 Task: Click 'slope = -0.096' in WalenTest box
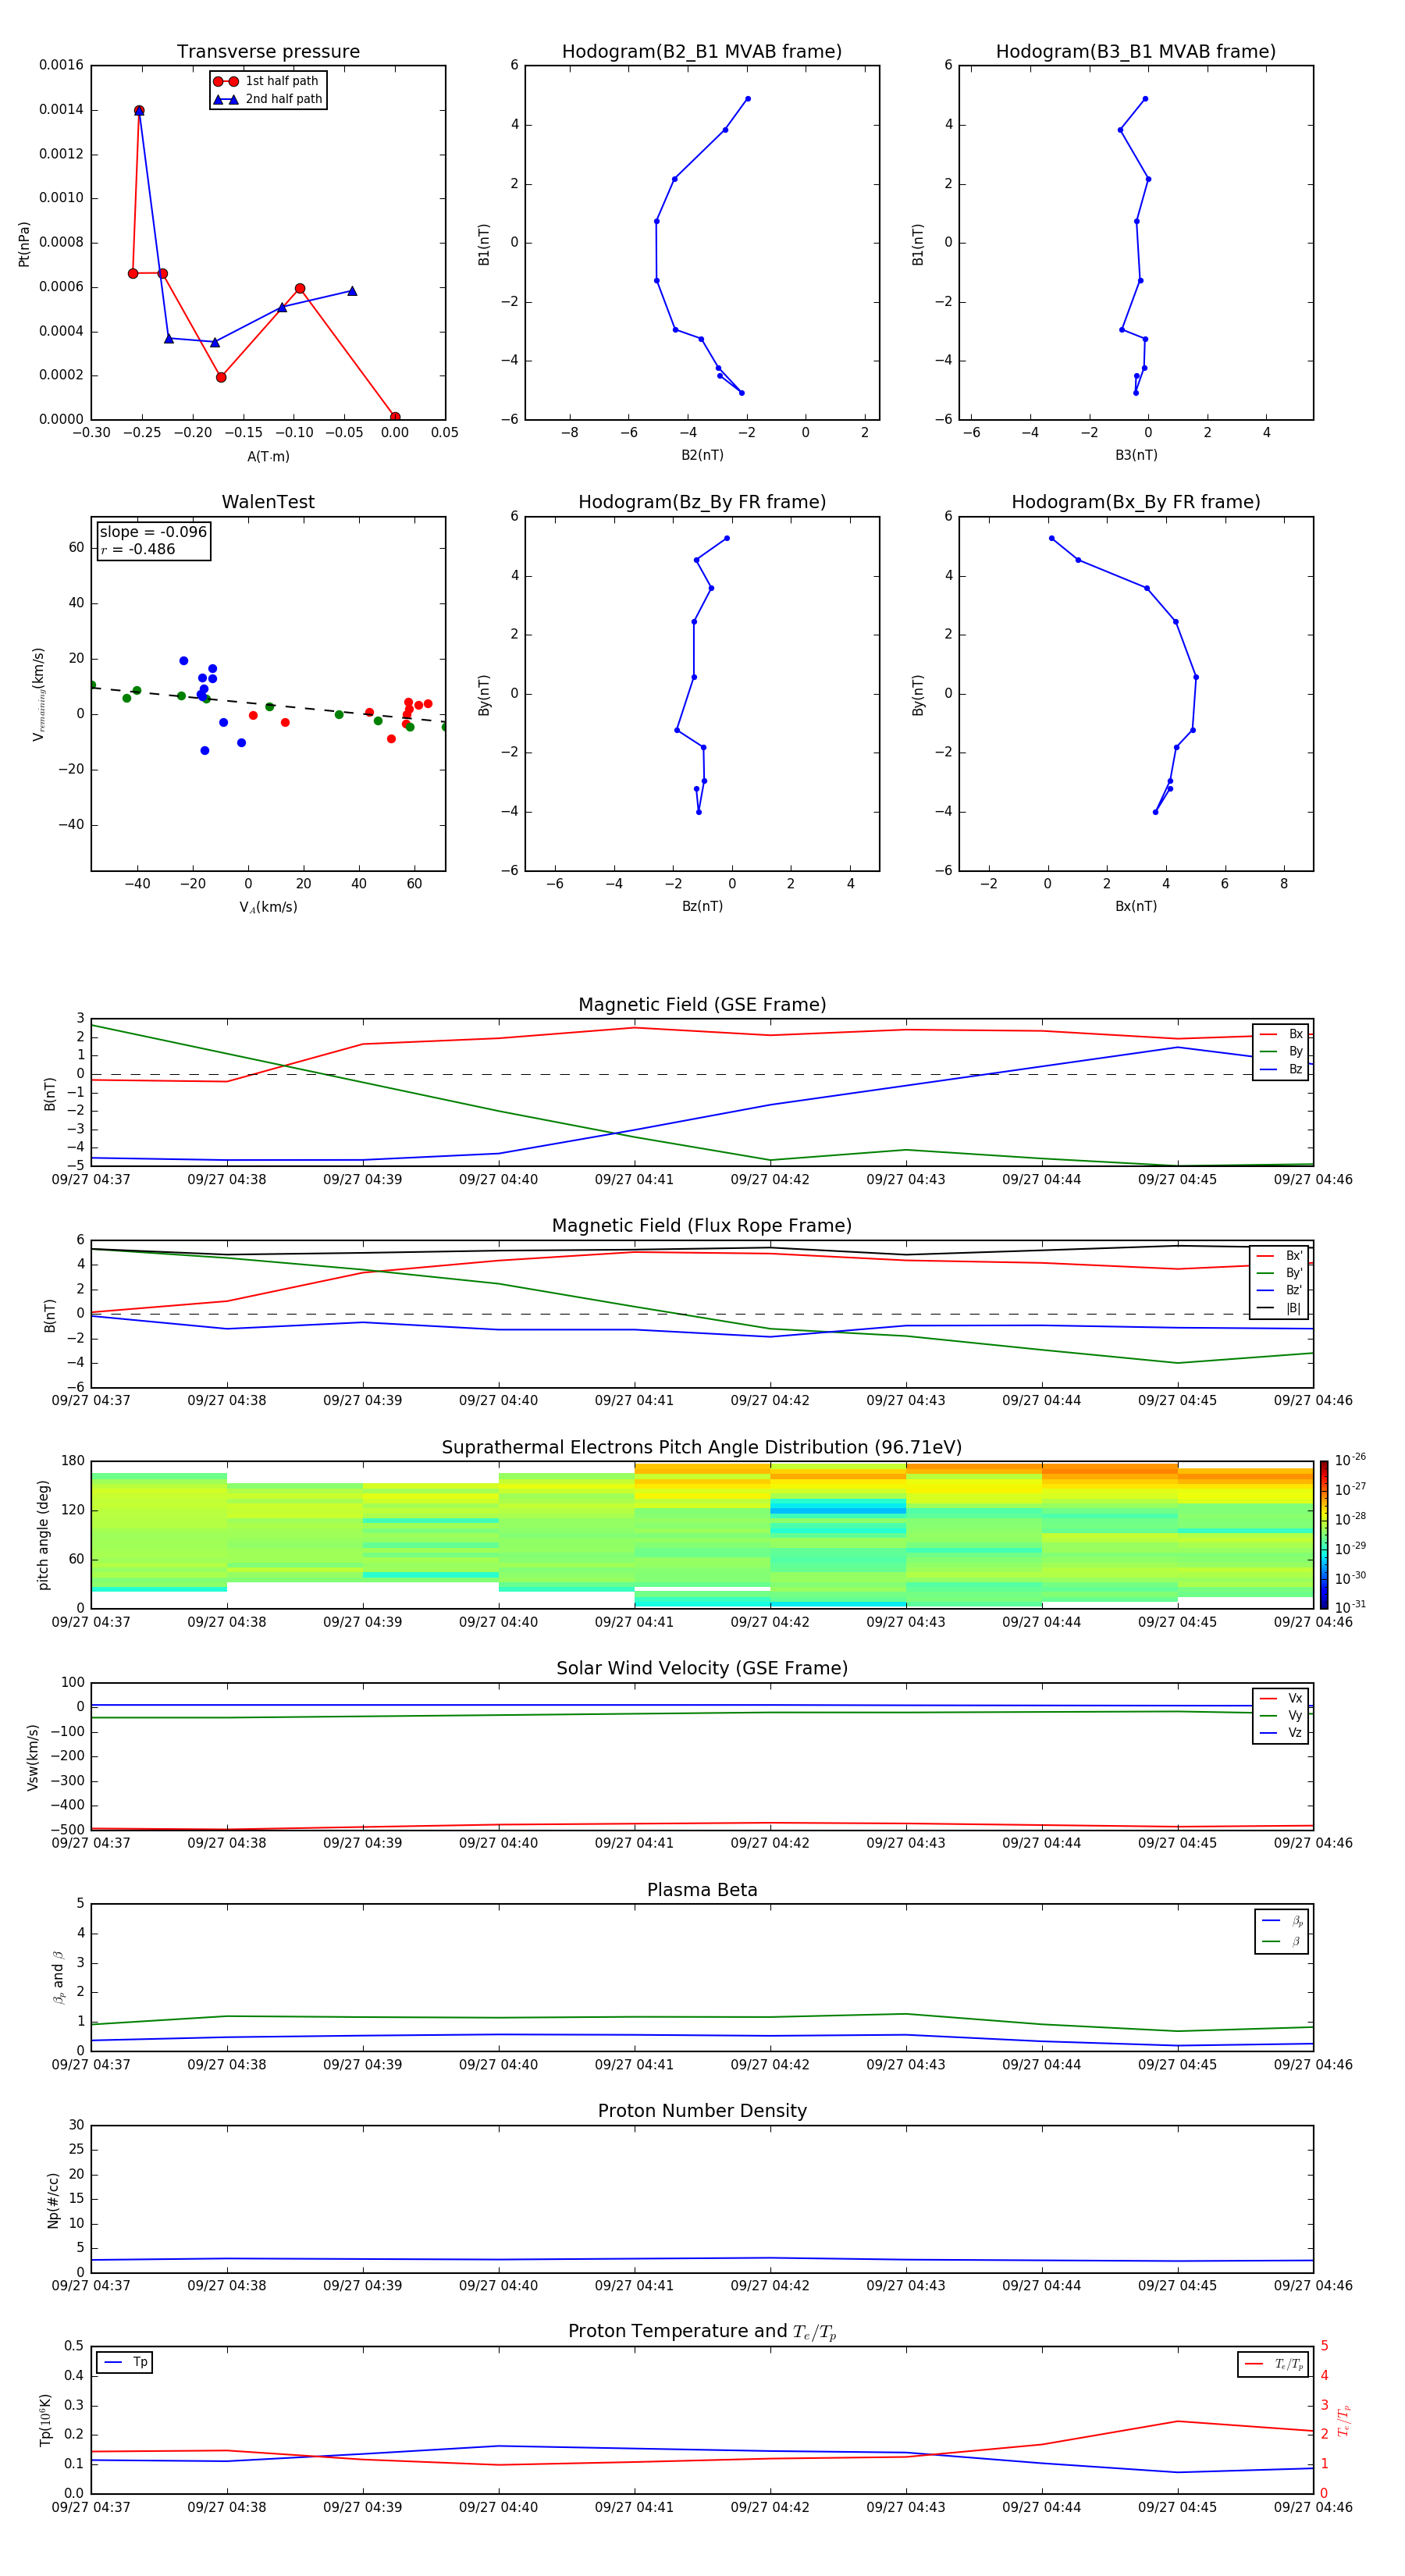[153, 532]
